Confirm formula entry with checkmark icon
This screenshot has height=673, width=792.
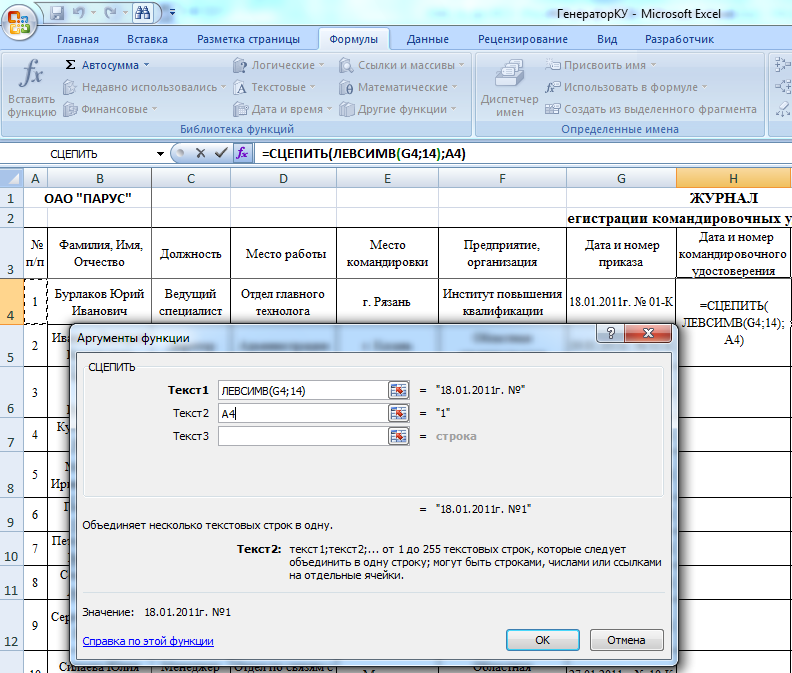(x=221, y=153)
